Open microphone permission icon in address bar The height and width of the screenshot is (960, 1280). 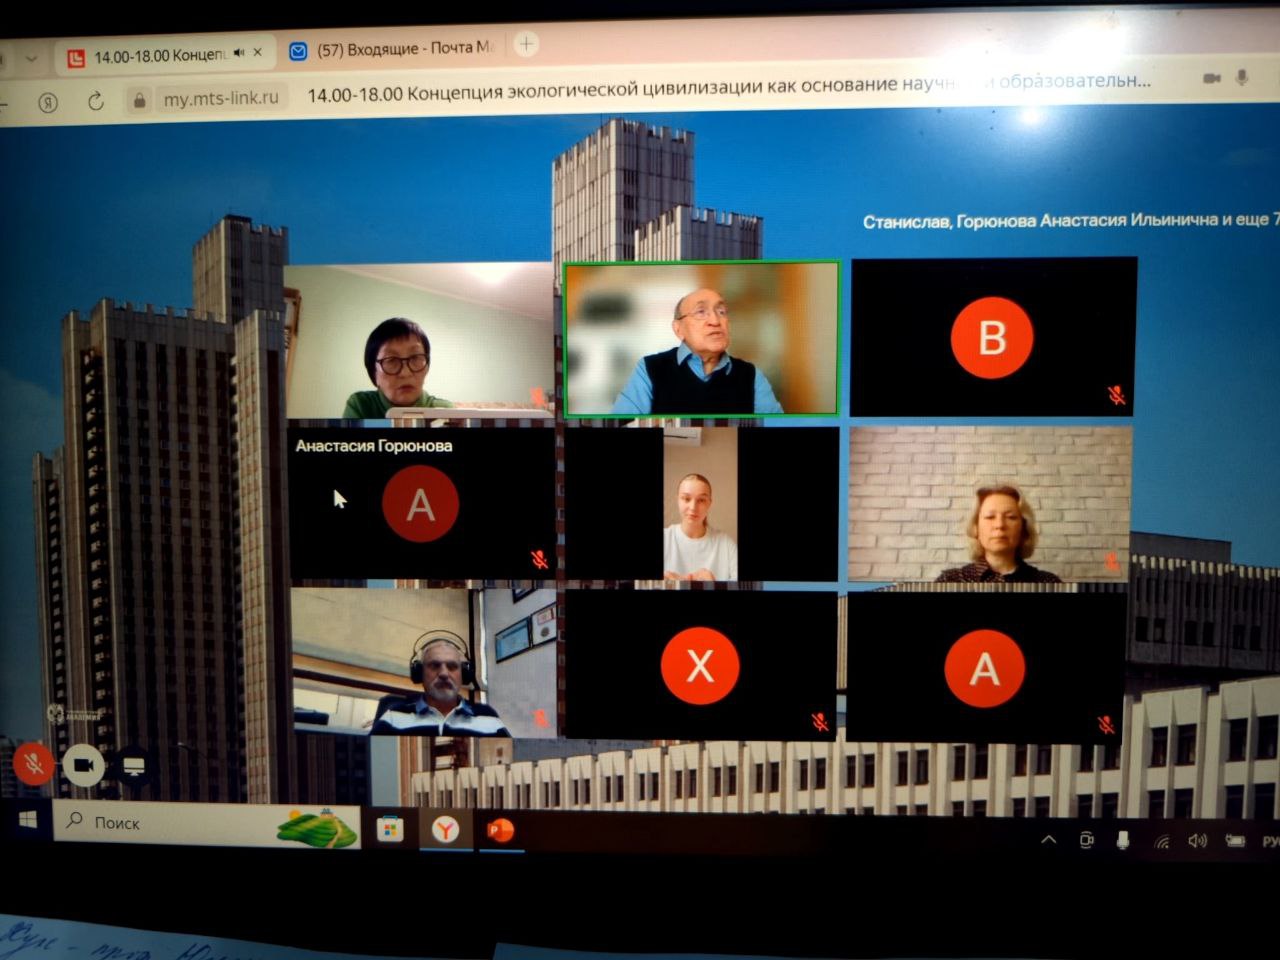[1242, 77]
